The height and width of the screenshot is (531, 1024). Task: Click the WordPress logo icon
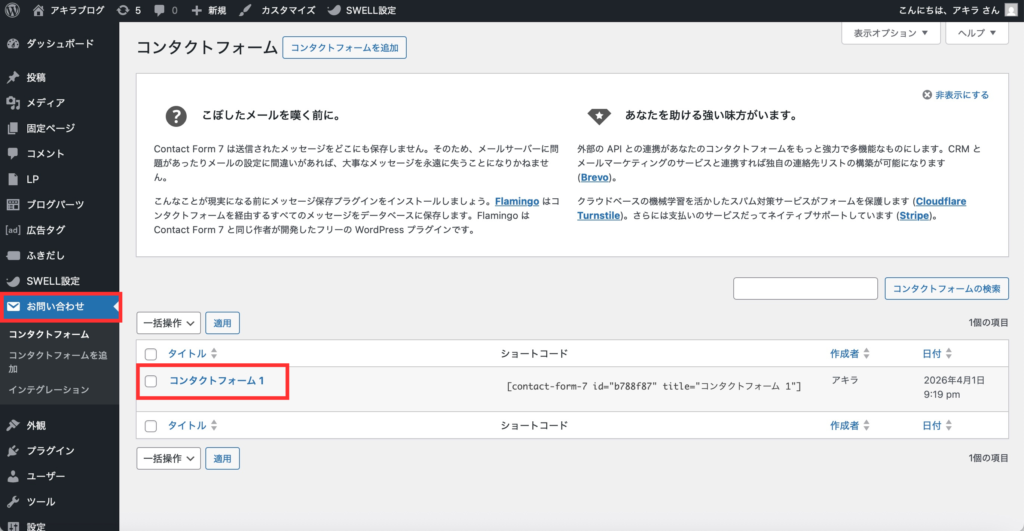(13, 10)
